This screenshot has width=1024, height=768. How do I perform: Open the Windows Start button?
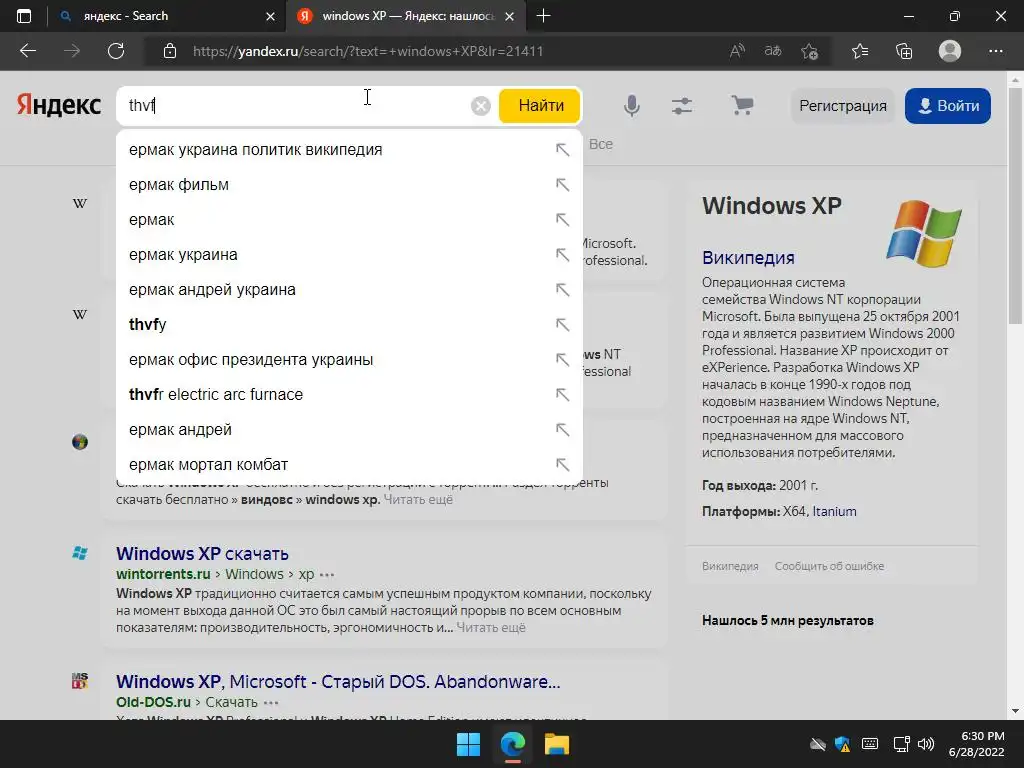coord(468,744)
